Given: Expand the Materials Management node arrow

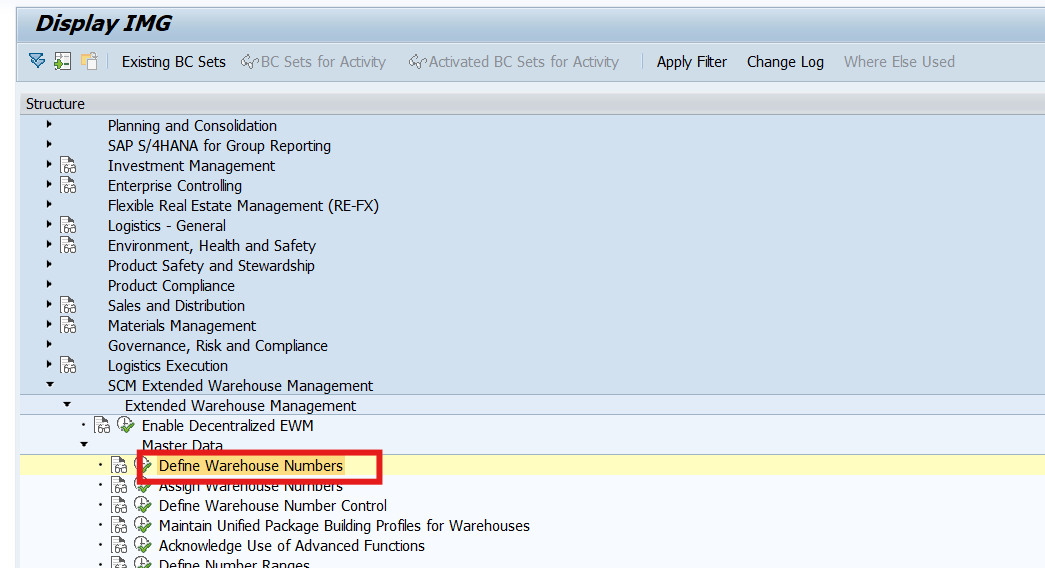Looking at the screenshot, I should click(x=49, y=324).
